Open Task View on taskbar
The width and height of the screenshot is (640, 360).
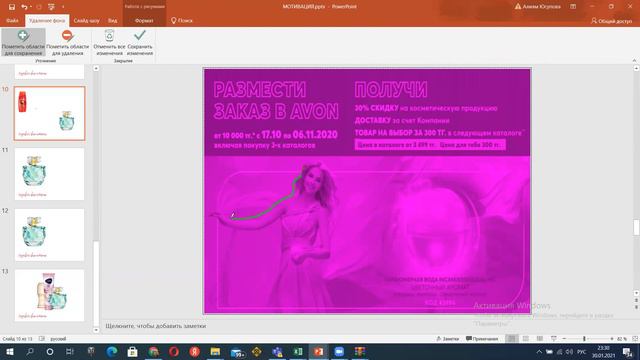click(x=69, y=351)
